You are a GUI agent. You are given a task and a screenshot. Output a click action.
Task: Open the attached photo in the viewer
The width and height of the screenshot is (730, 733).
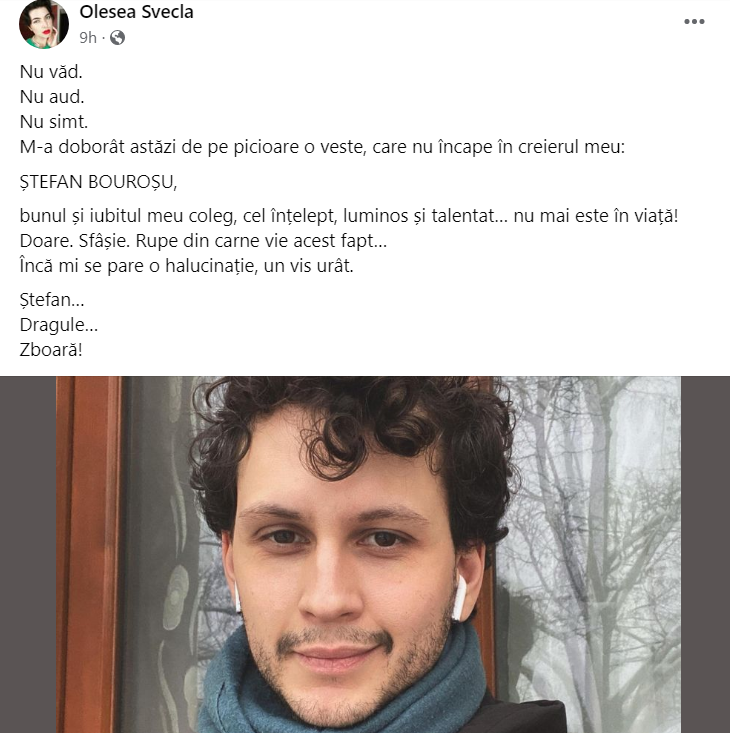point(368,554)
